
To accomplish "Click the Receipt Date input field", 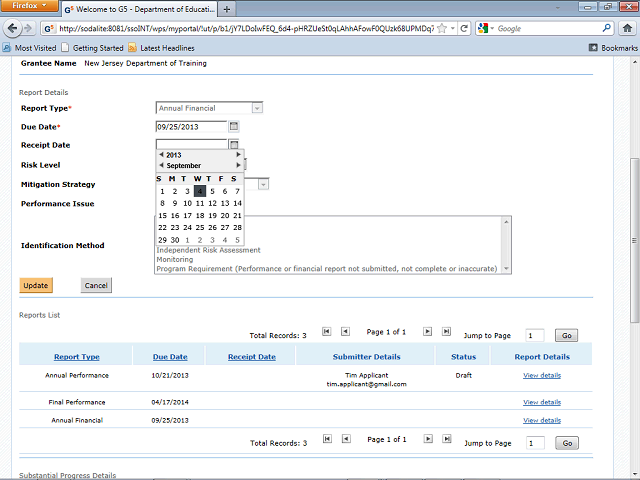I will (x=191, y=146).
